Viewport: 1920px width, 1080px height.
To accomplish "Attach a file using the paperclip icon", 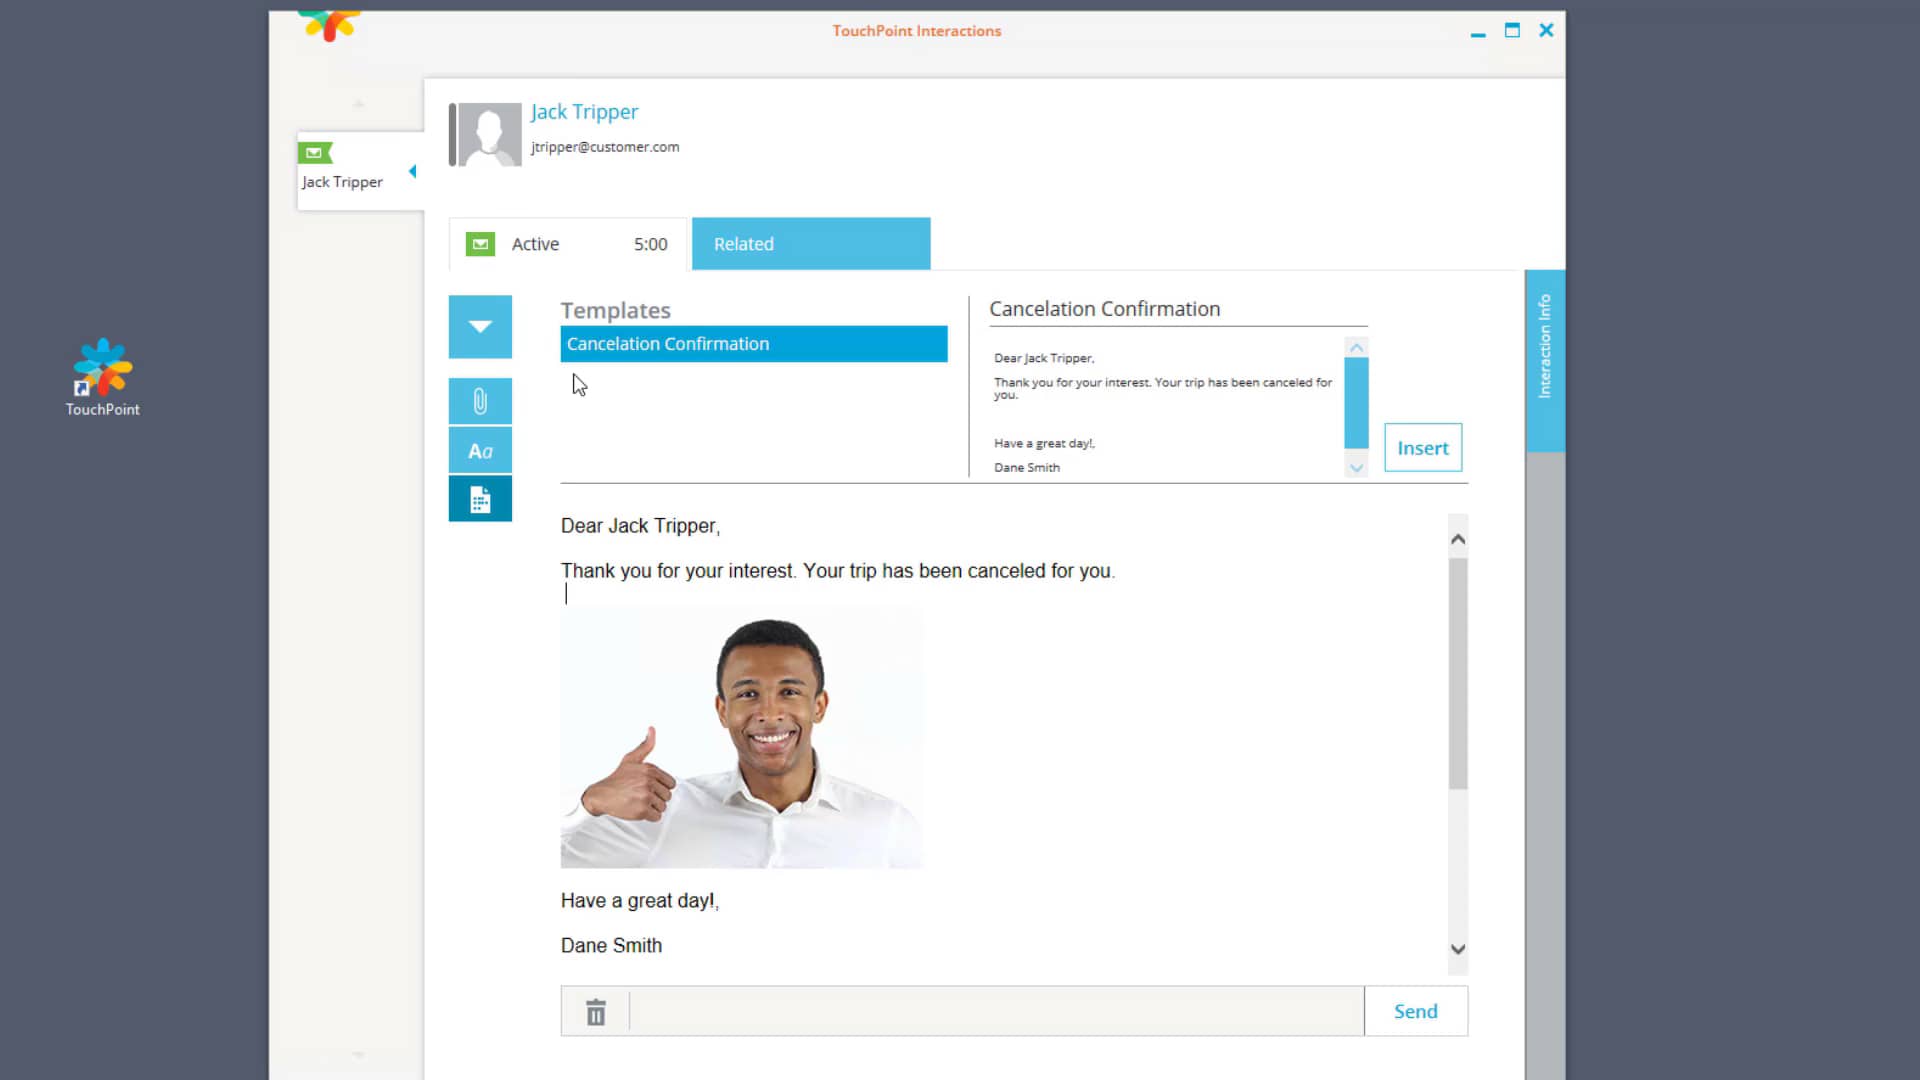I will (x=480, y=401).
